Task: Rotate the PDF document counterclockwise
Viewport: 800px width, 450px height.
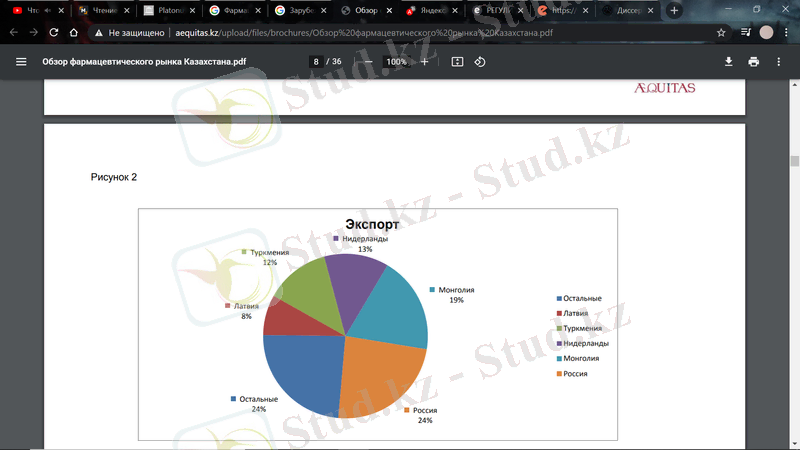Action: pyautogui.click(x=480, y=61)
